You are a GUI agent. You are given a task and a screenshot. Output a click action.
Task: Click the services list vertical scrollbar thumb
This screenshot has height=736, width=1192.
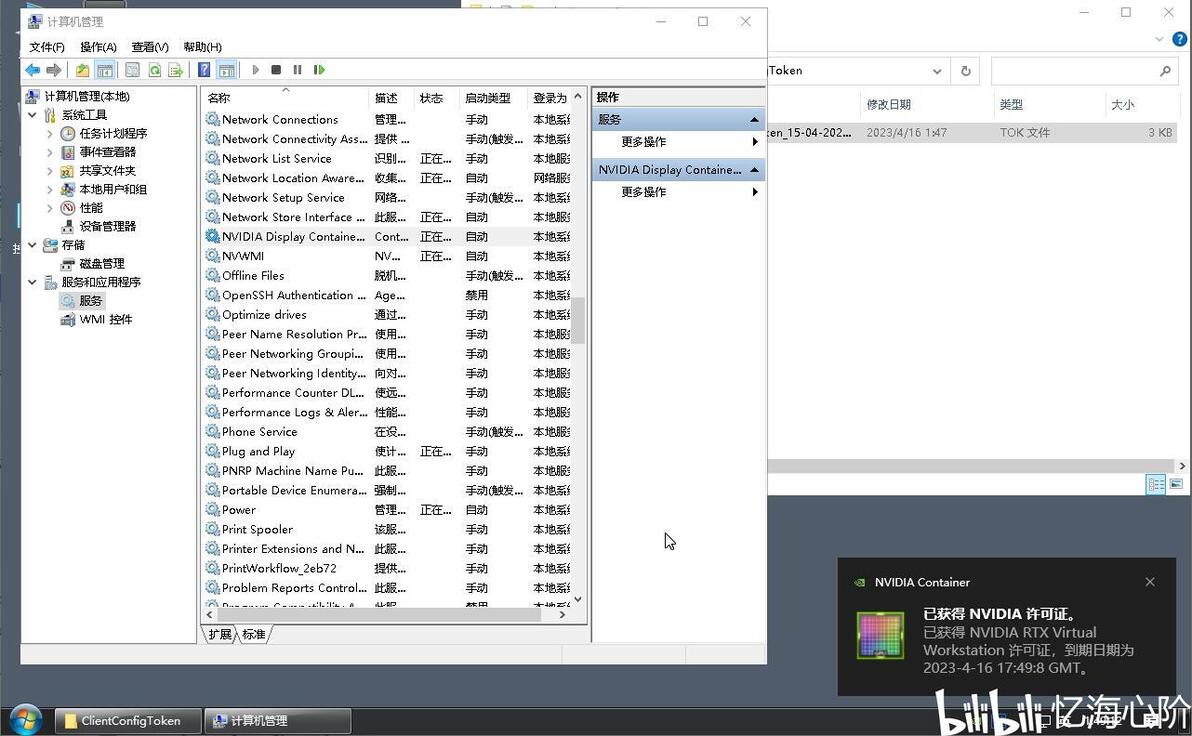click(x=579, y=320)
